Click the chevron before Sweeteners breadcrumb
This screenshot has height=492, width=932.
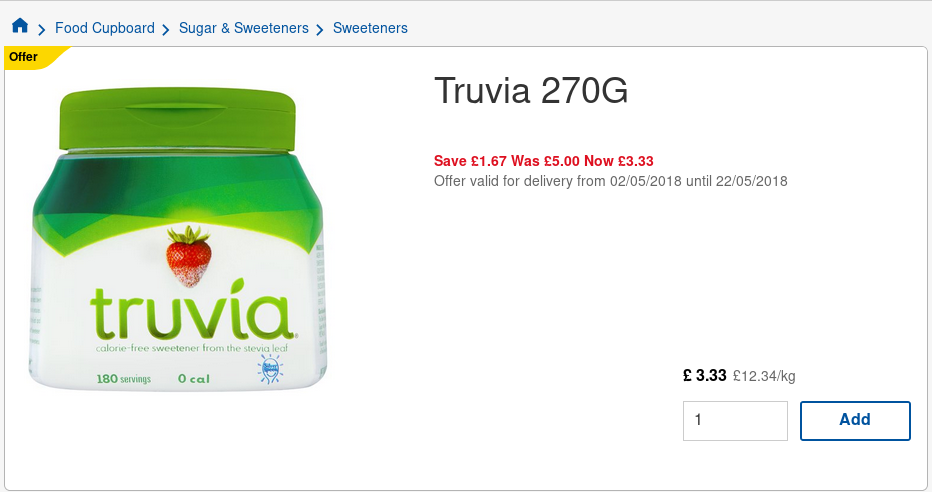(320, 30)
